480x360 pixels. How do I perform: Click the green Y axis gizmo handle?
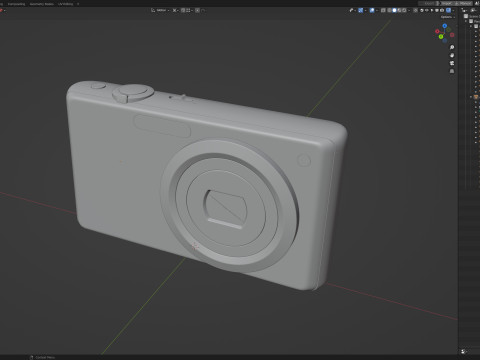point(441,36)
